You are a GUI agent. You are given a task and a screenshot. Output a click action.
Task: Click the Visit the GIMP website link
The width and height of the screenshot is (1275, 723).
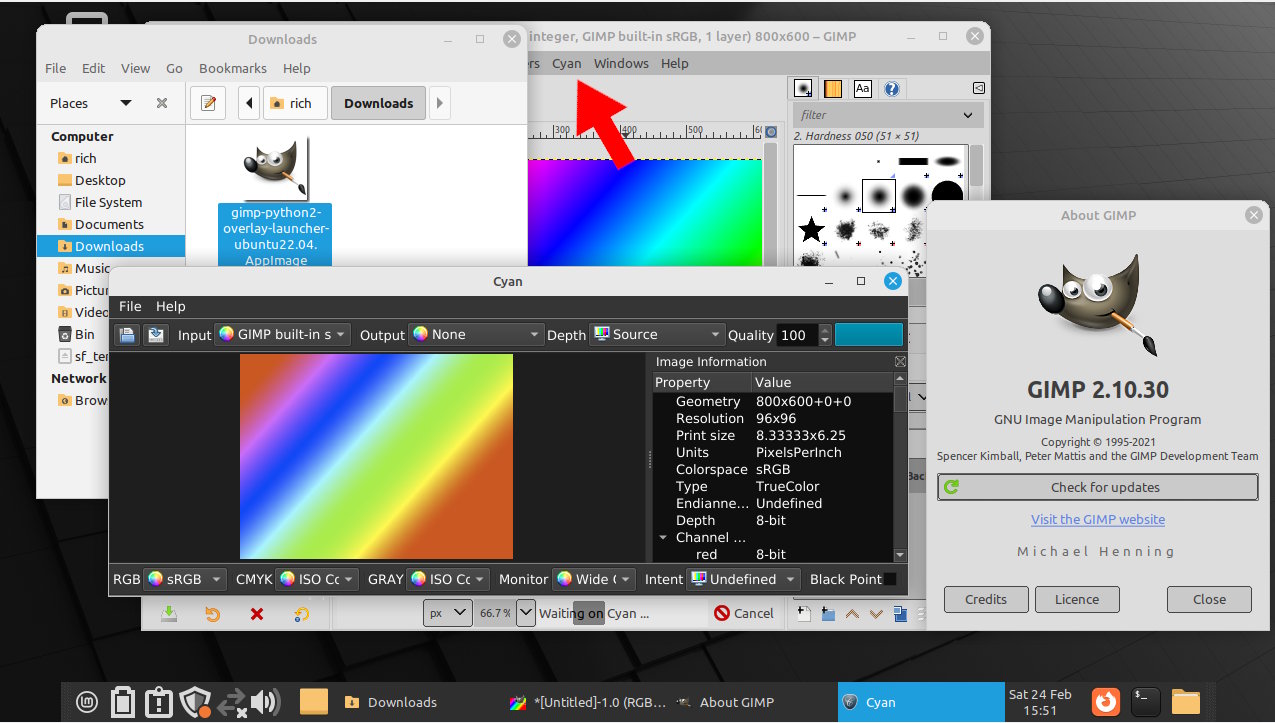point(1098,519)
